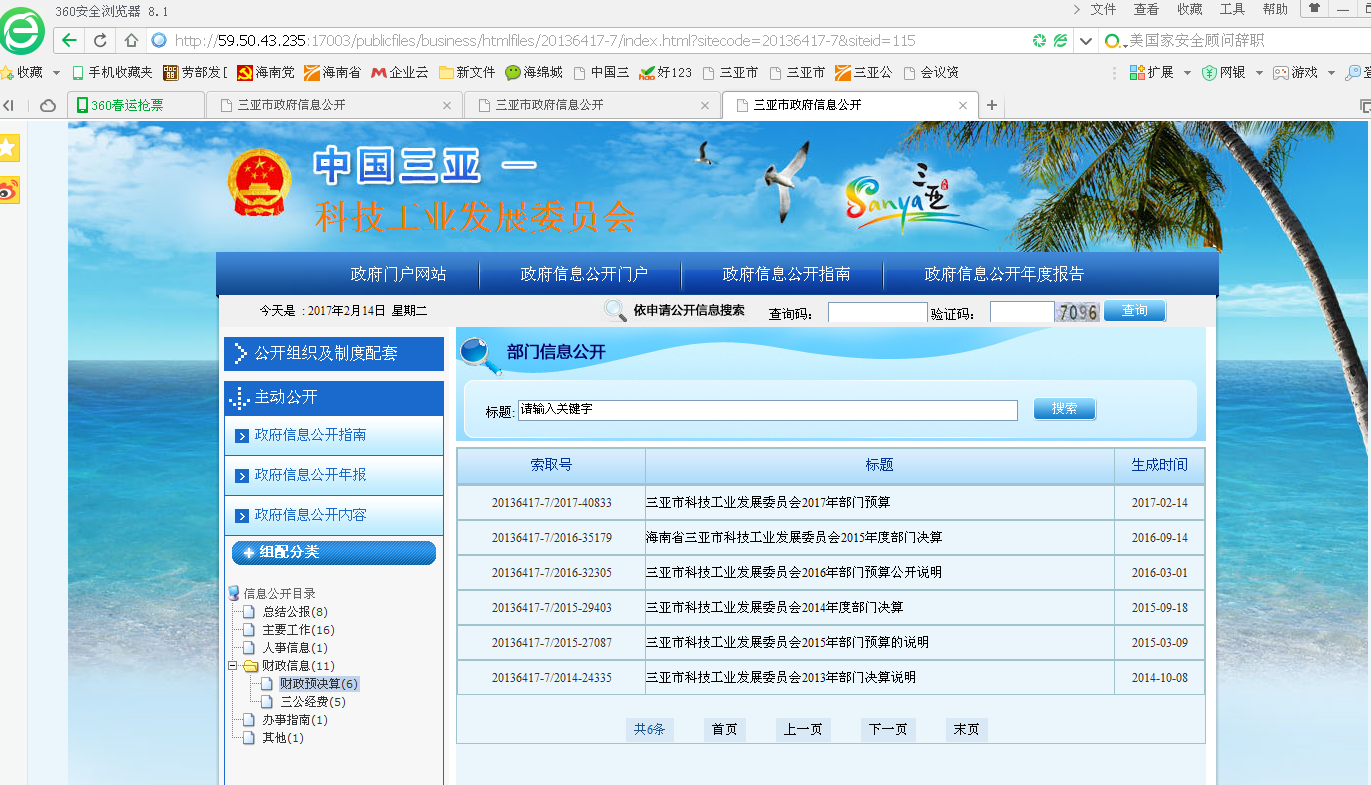Click the 搜索 button
This screenshot has width=1371, height=785.
pos(1065,409)
